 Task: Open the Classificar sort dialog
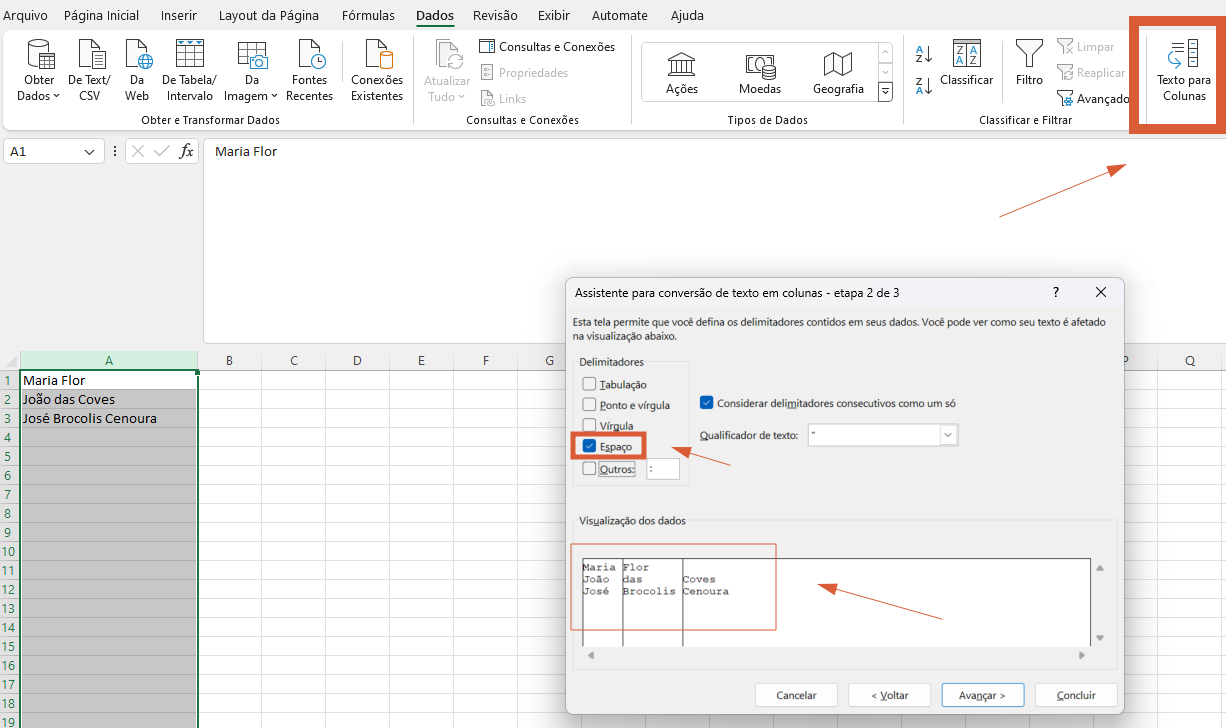(x=966, y=63)
